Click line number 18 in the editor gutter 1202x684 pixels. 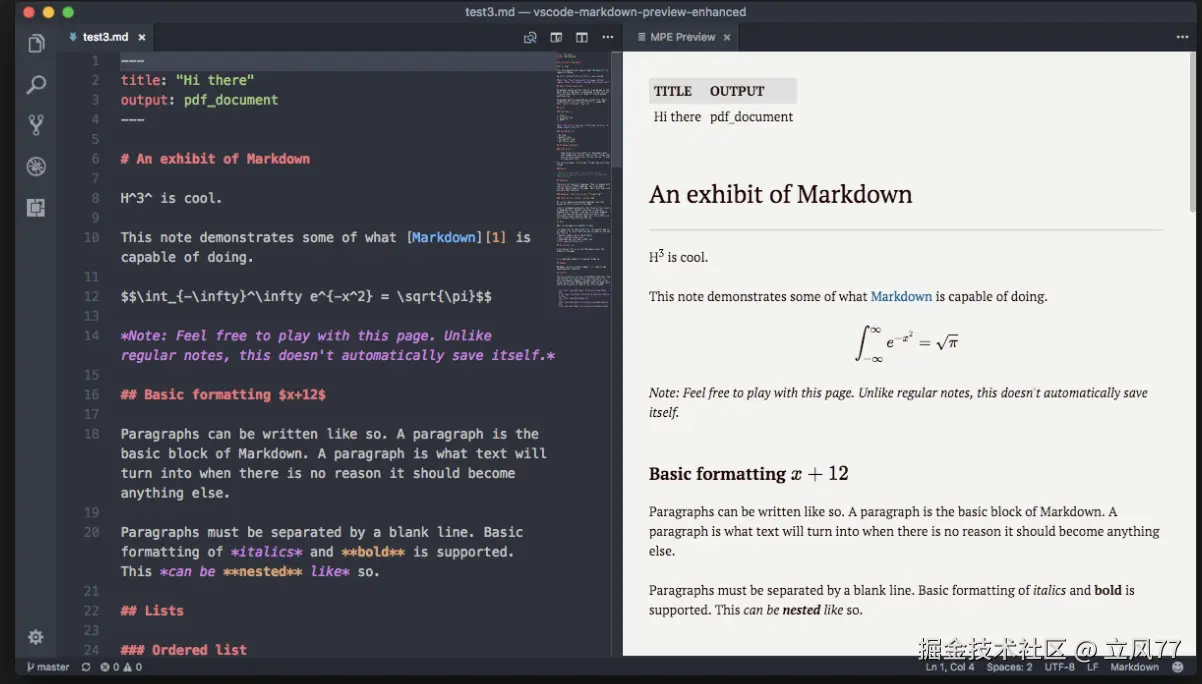click(x=92, y=434)
